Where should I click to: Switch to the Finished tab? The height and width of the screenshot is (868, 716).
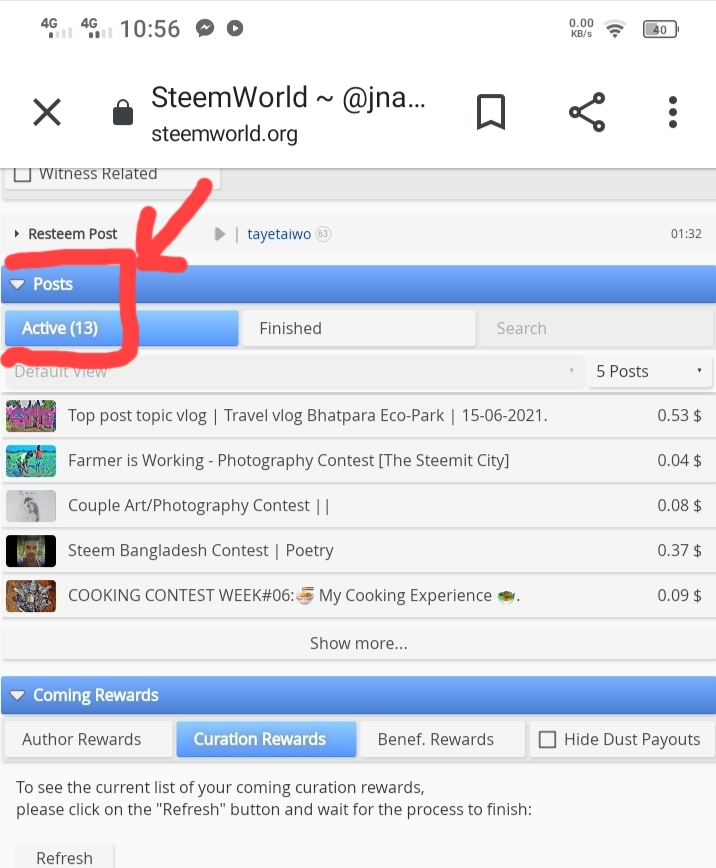[358, 328]
